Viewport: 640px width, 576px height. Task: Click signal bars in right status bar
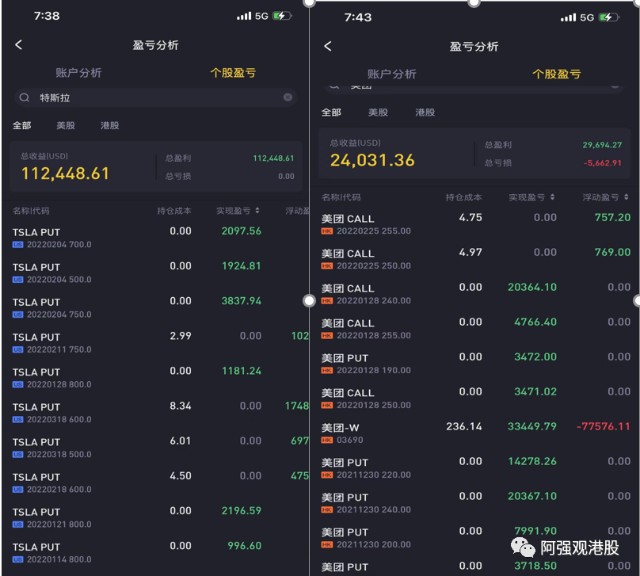568,18
